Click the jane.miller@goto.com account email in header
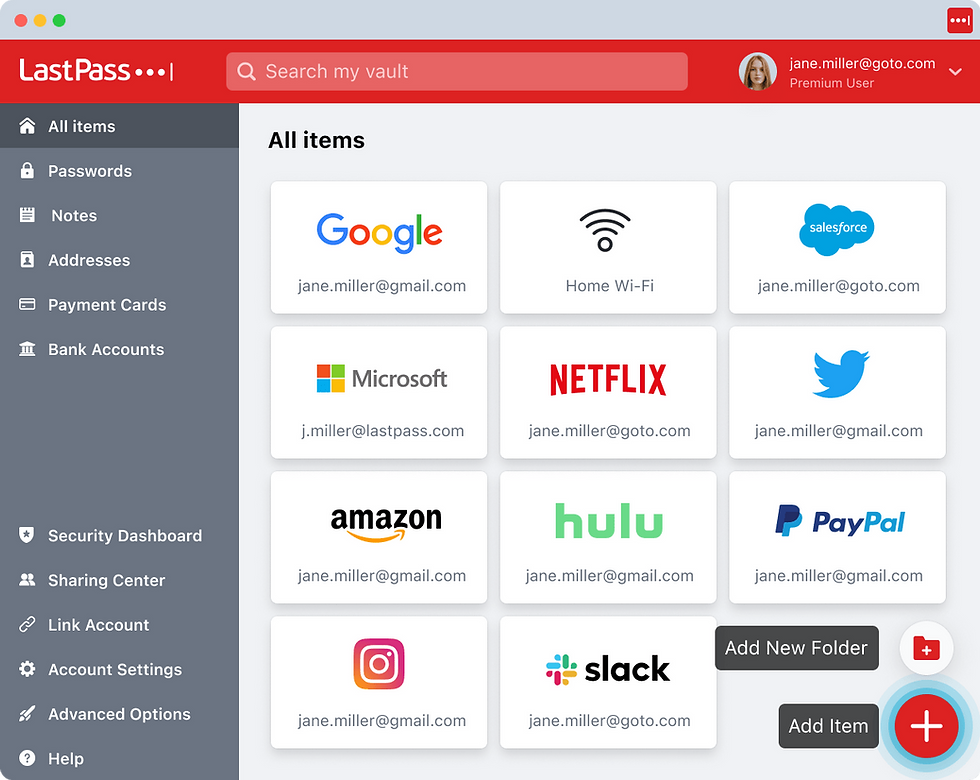 [862, 63]
